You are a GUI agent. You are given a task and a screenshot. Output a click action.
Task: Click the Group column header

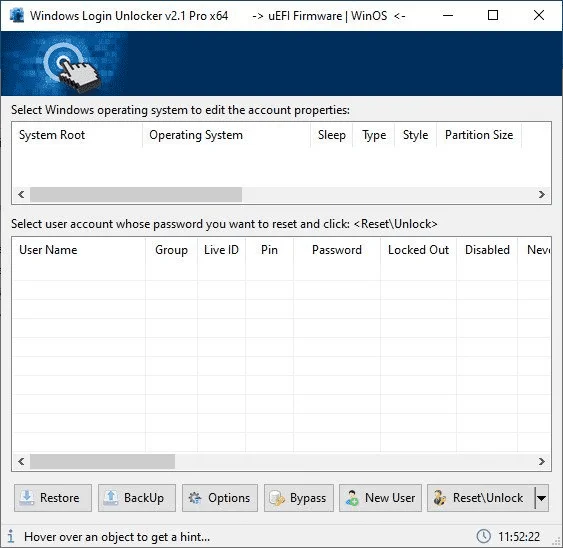171,250
